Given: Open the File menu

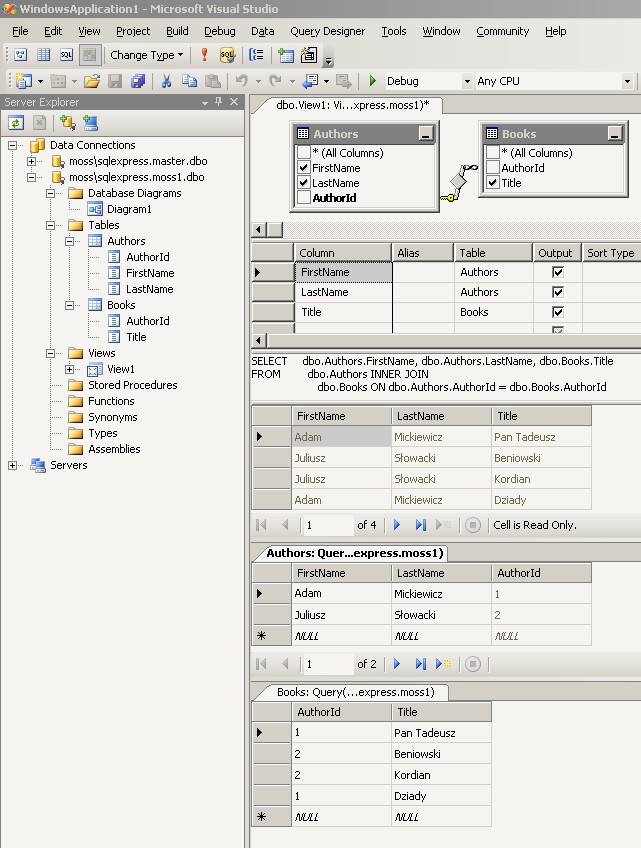Looking at the screenshot, I should click(20, 31).
